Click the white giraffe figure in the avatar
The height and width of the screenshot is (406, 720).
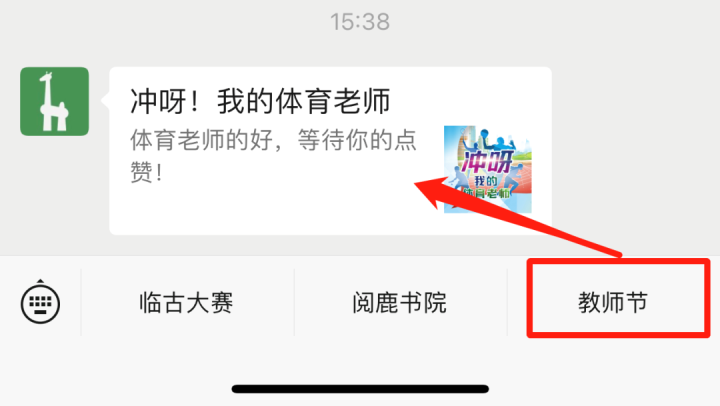(53, 101)
